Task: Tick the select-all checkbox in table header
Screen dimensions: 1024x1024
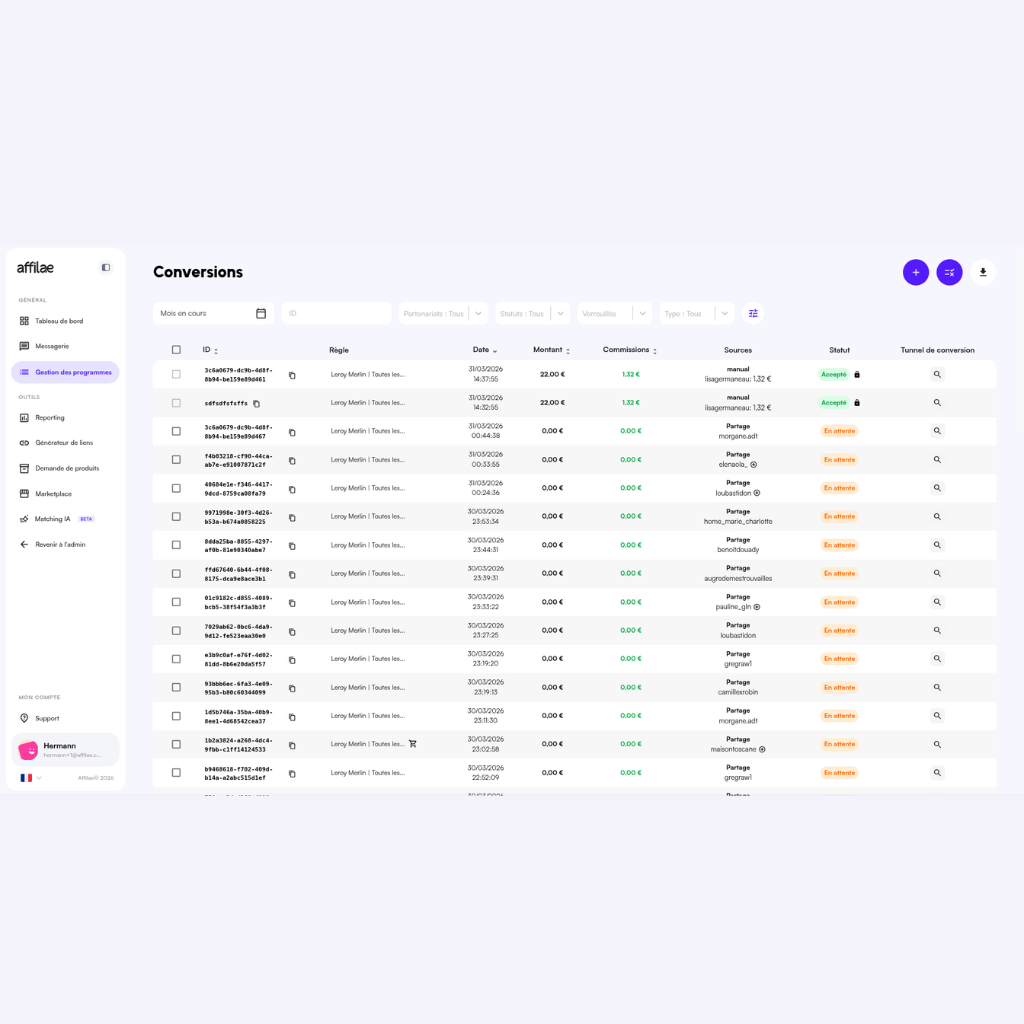Action: pyautogui.click(x=176, y=350)
